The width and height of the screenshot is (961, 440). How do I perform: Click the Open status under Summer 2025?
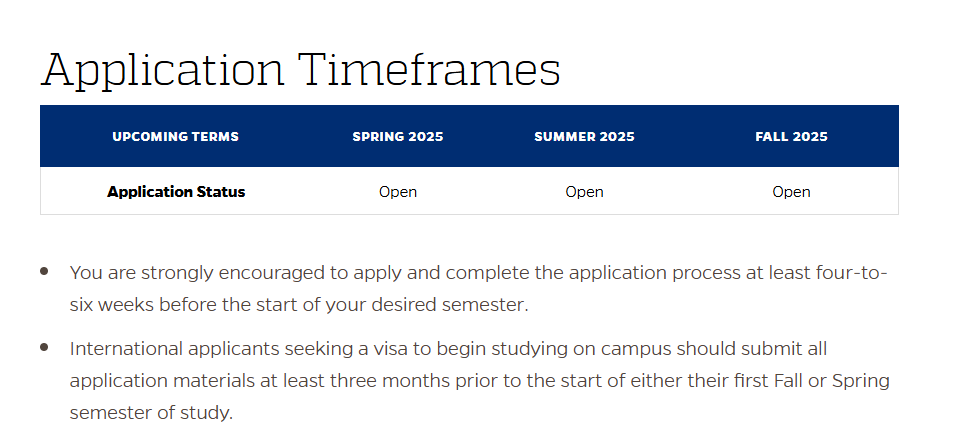[584, 192]
